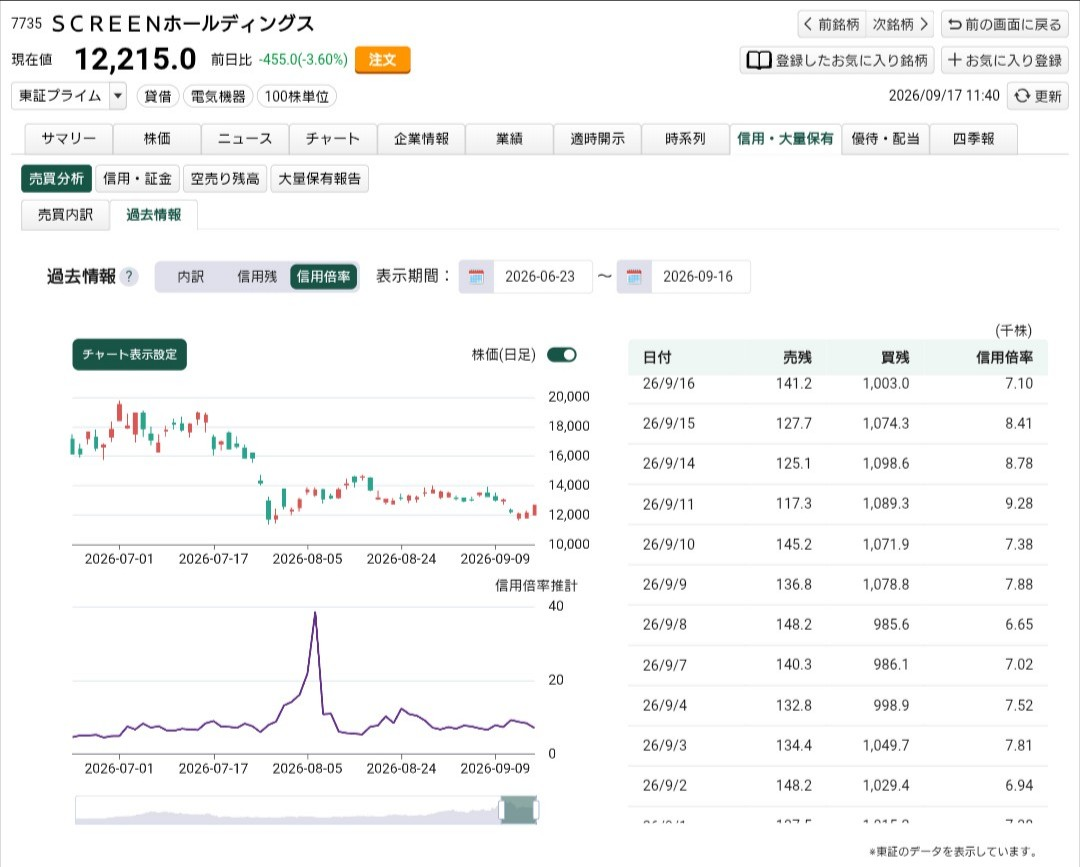The width and height of the screenshot is (1080, 867).
Task: Open the ニュース tab
Action: [x=245, y=139]
